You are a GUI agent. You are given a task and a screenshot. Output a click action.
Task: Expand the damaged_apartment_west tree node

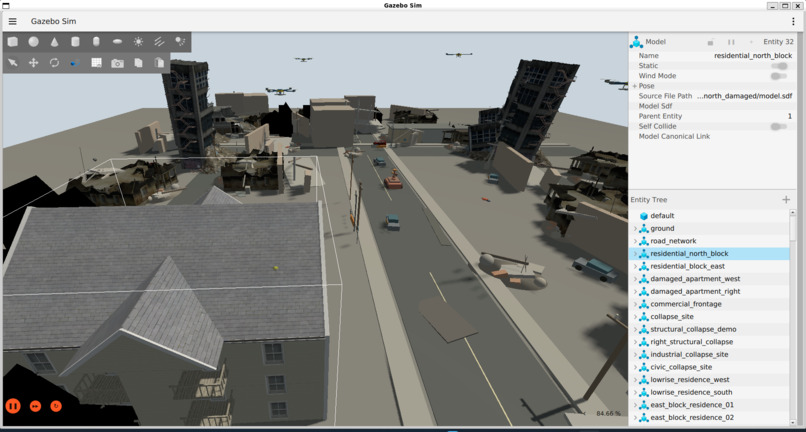click(635, 279)
